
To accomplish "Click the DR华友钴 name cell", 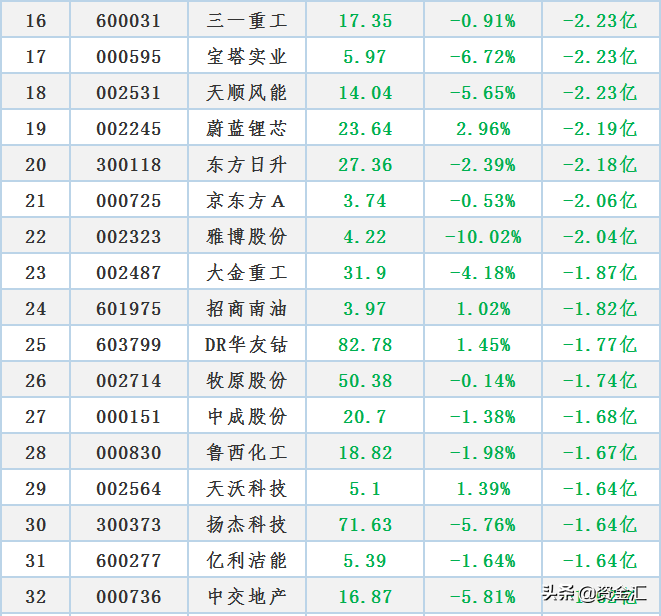I will tap(247, 345).
